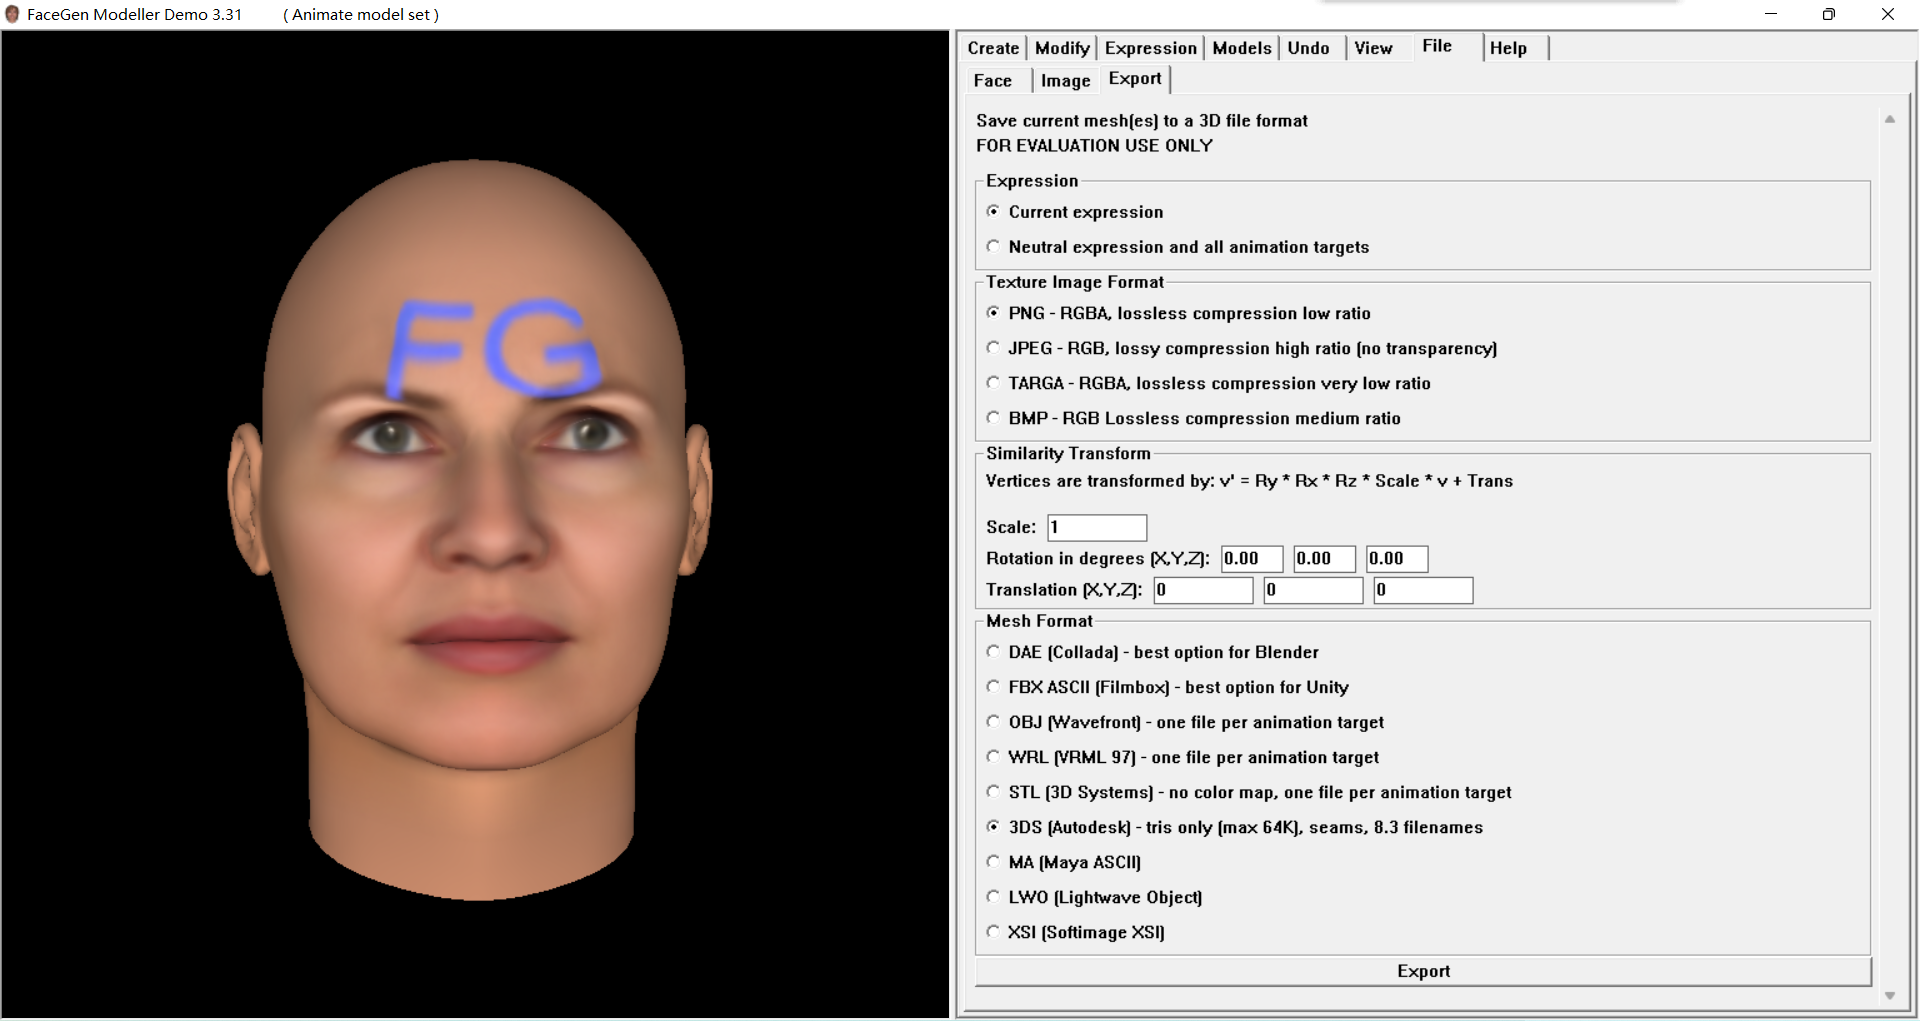Choose MA Maya ASCII mesh format
Image resolution: width=1920 pixels, height=1021 pixels.
pos(1063,862)
